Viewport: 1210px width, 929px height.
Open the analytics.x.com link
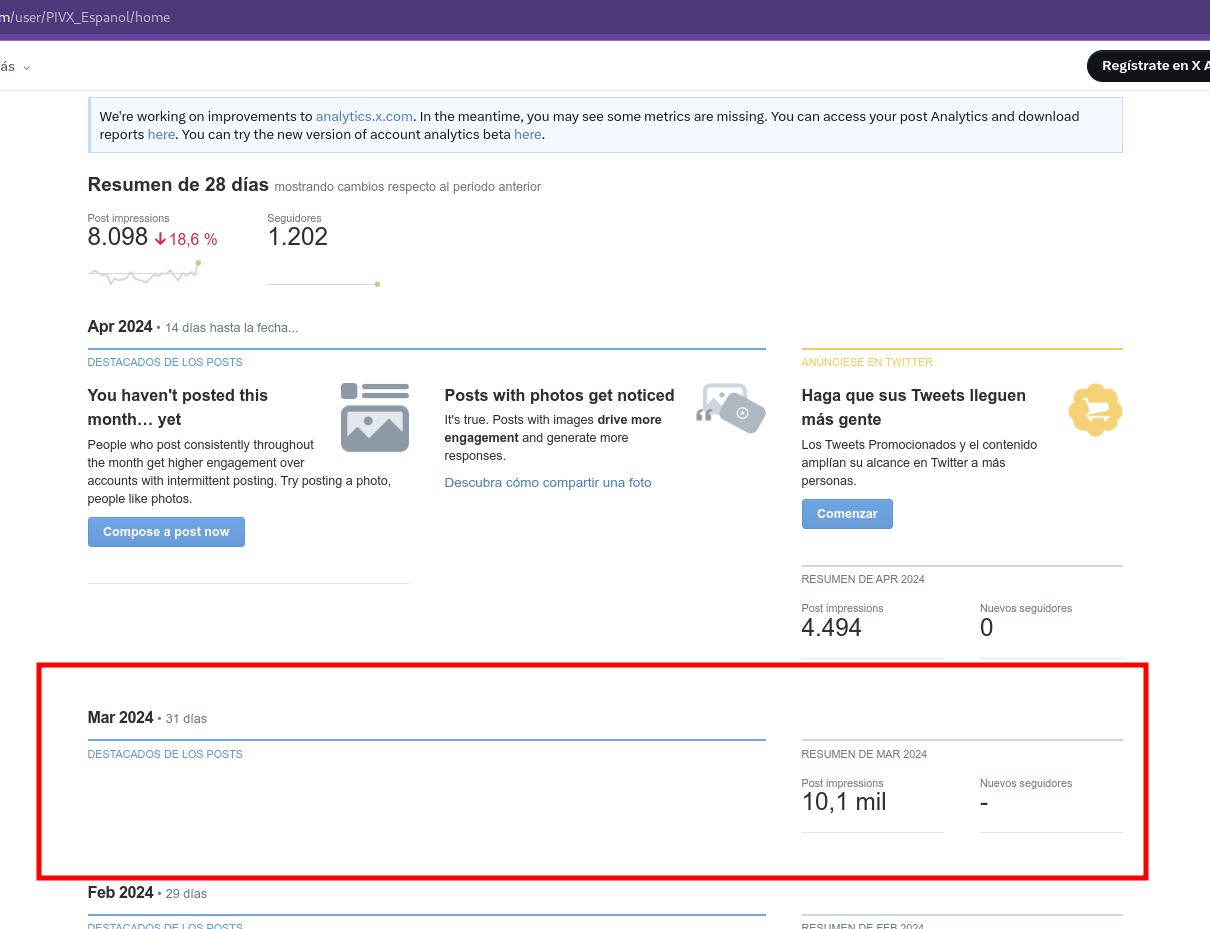[x=364, y=116]
